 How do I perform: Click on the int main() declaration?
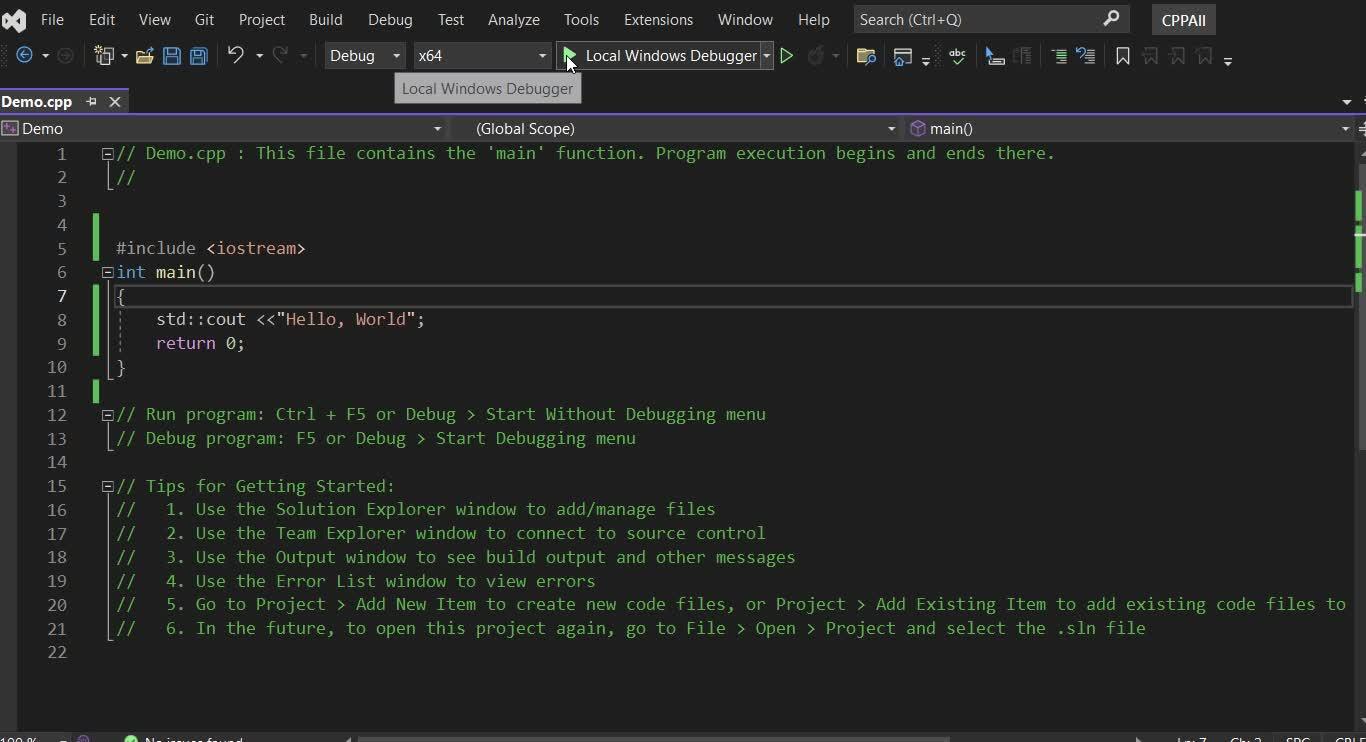165,272
